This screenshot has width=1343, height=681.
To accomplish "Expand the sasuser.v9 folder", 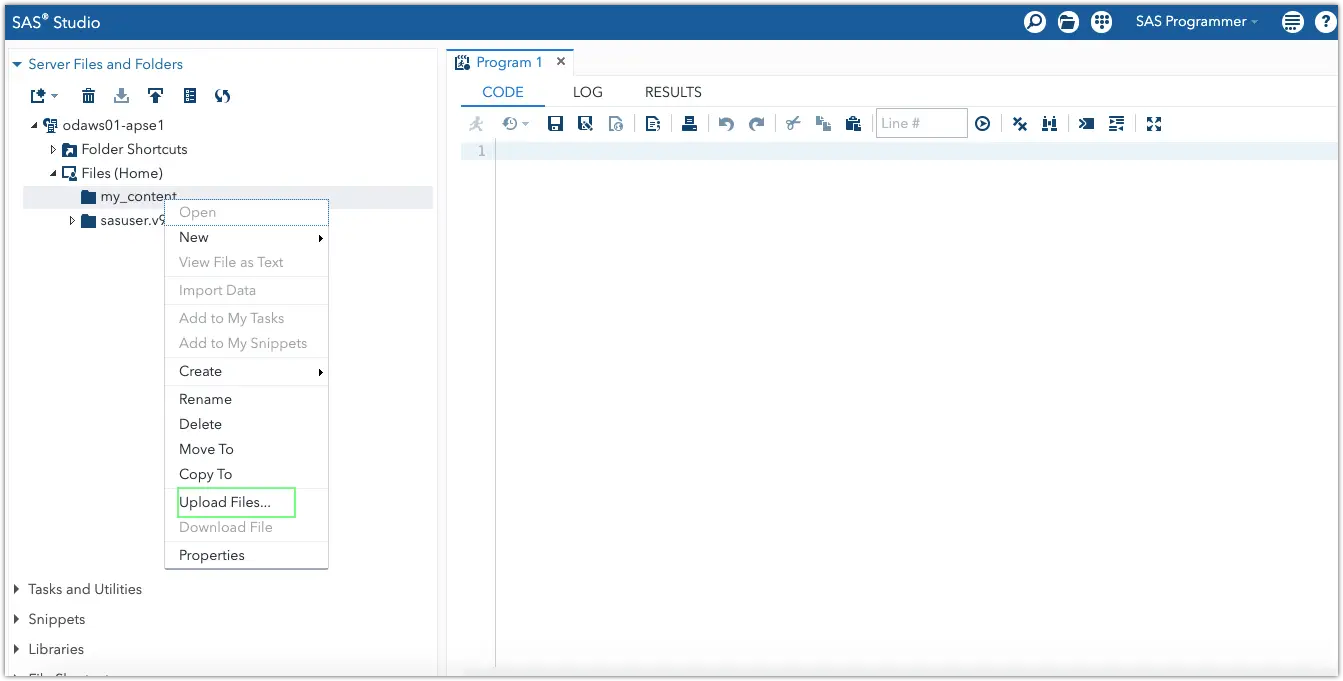I will tap(72, 221).
